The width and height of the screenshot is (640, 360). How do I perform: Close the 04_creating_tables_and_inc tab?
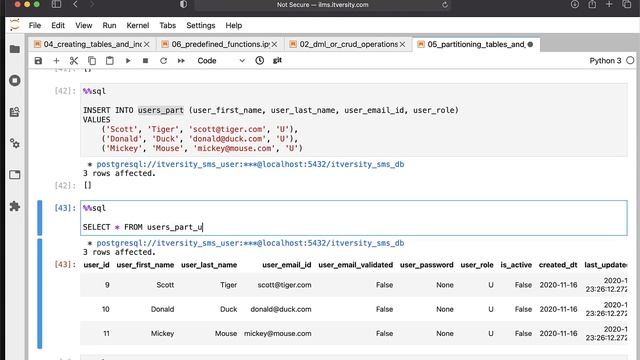(x=147, y=44)
